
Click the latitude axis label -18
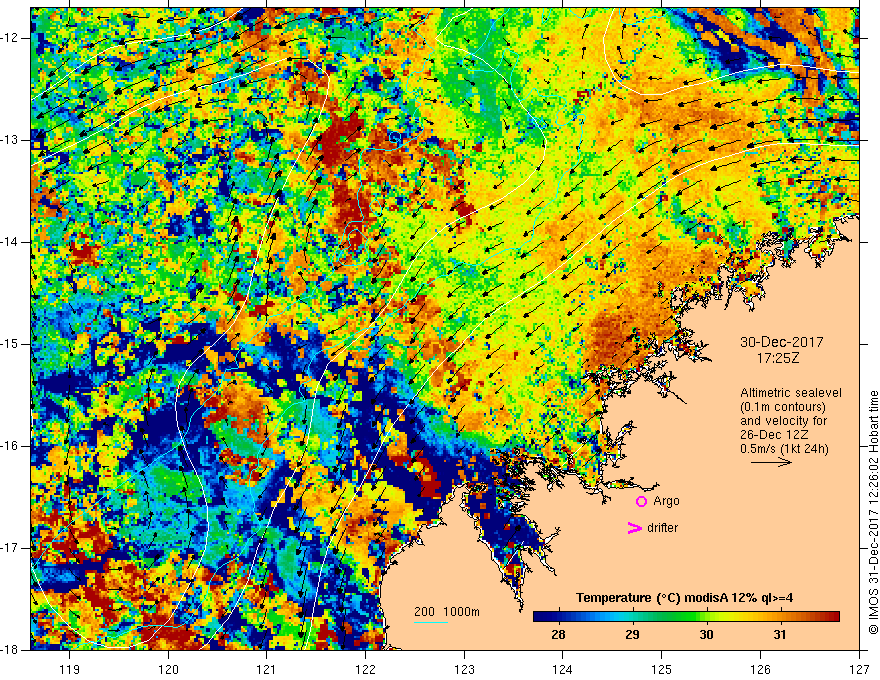(10, 650)
